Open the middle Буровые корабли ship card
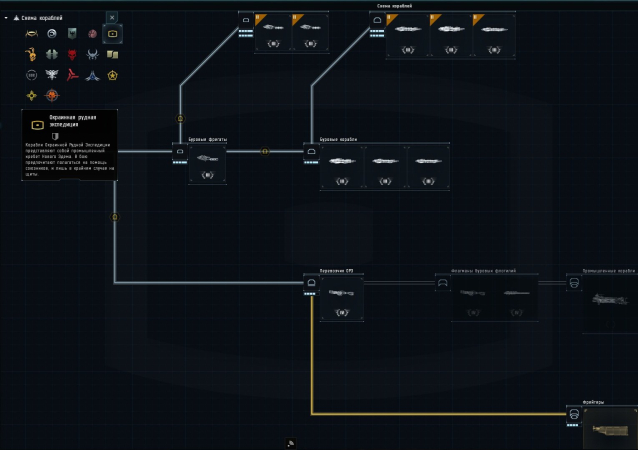The height and width of the screenshot is (450, 638). (x=385, y=167)
